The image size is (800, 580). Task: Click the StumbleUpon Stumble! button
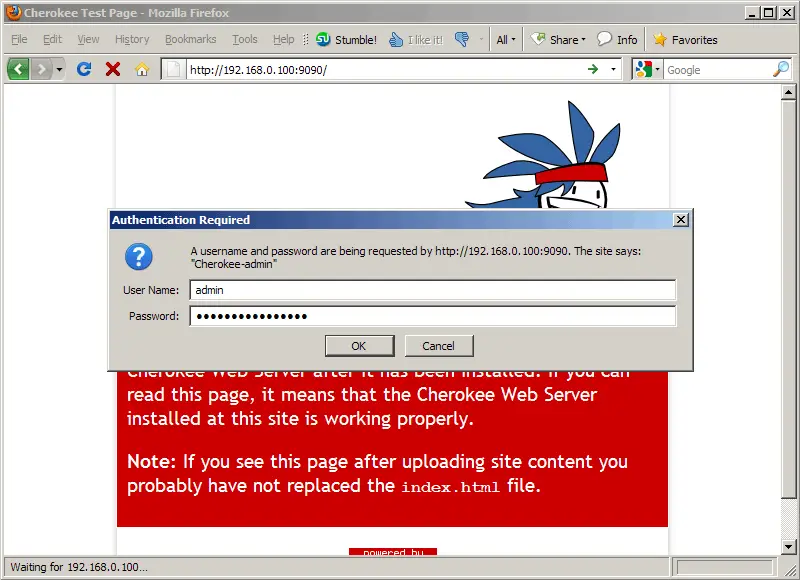[346, 39]
